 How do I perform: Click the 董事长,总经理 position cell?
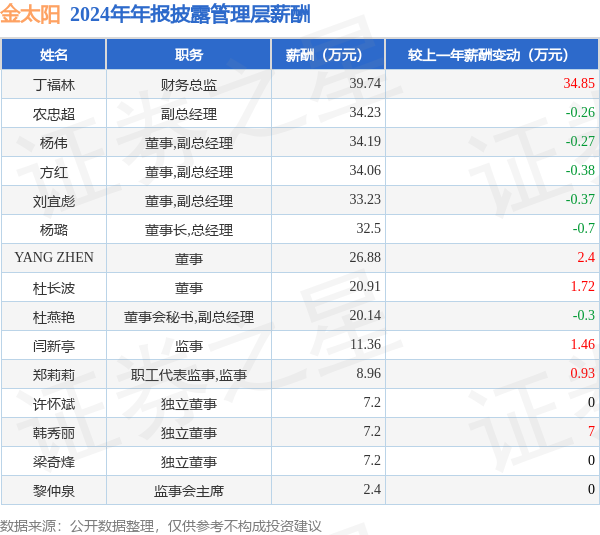(189, 230)
